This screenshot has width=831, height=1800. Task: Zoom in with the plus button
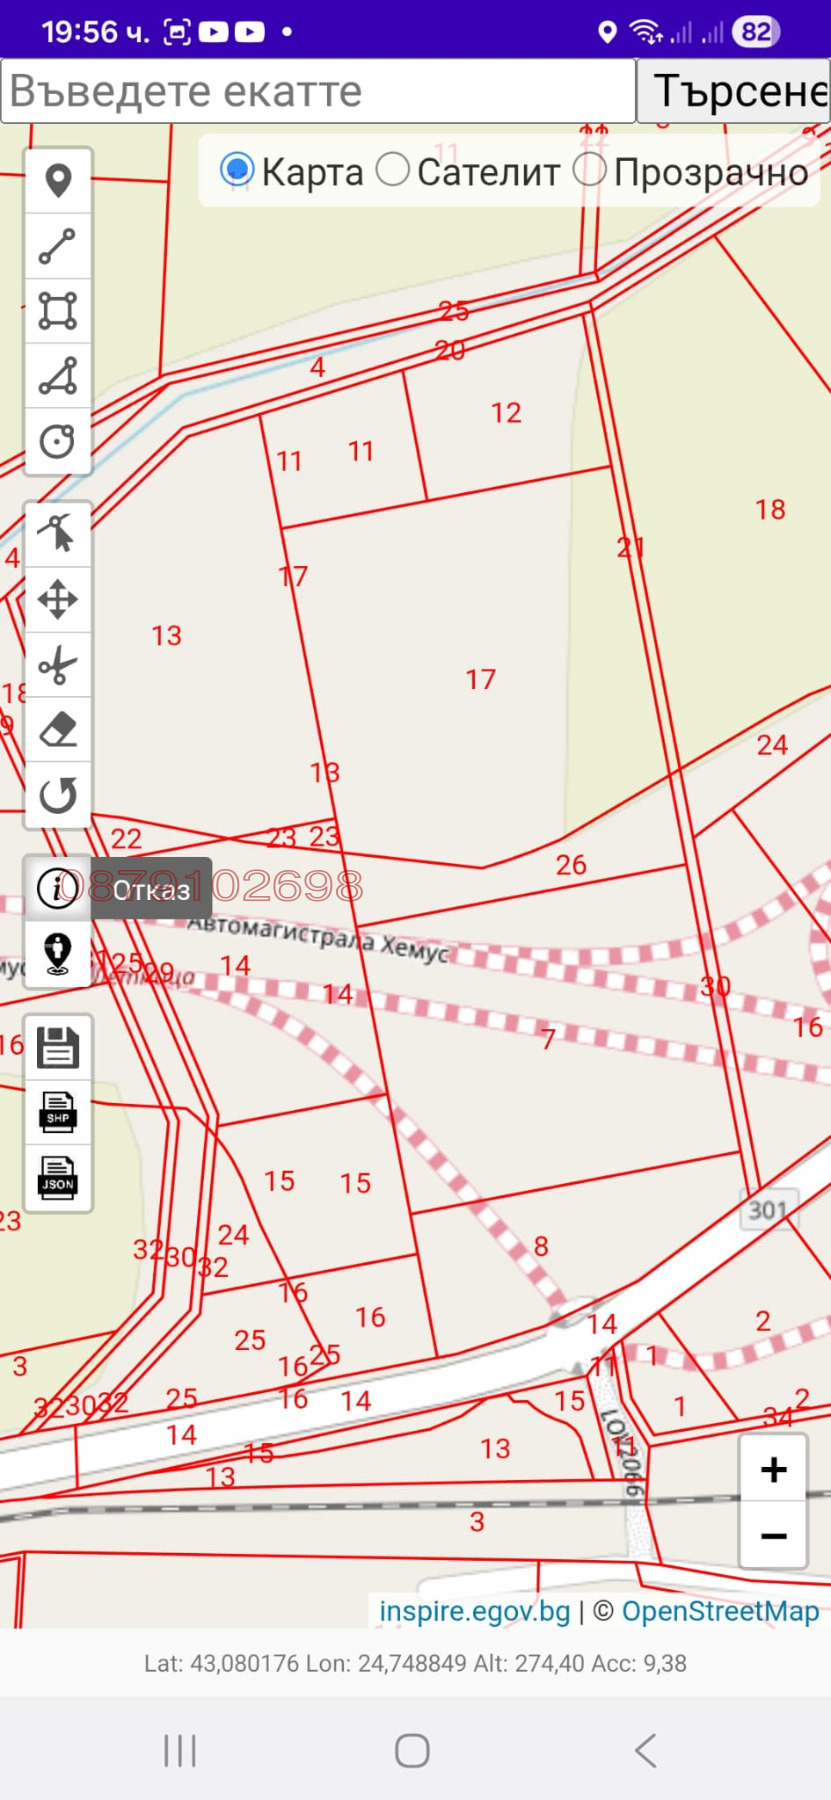point(773,1469)
